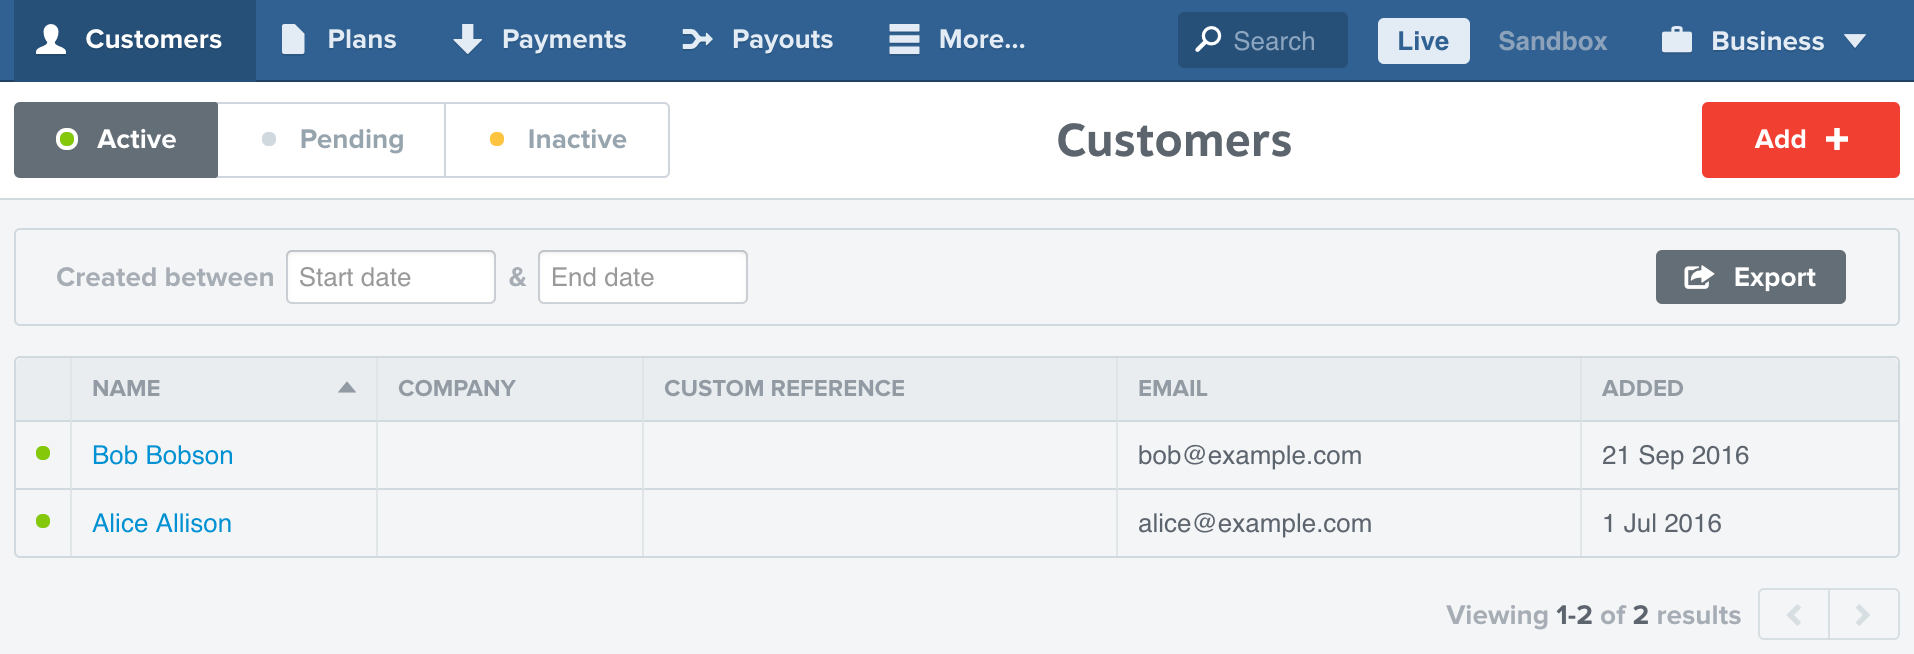Image resolution: width=1914 pixels, height=654 pixels.
Task: Click the Plans document icon
Action: (293, 39)
